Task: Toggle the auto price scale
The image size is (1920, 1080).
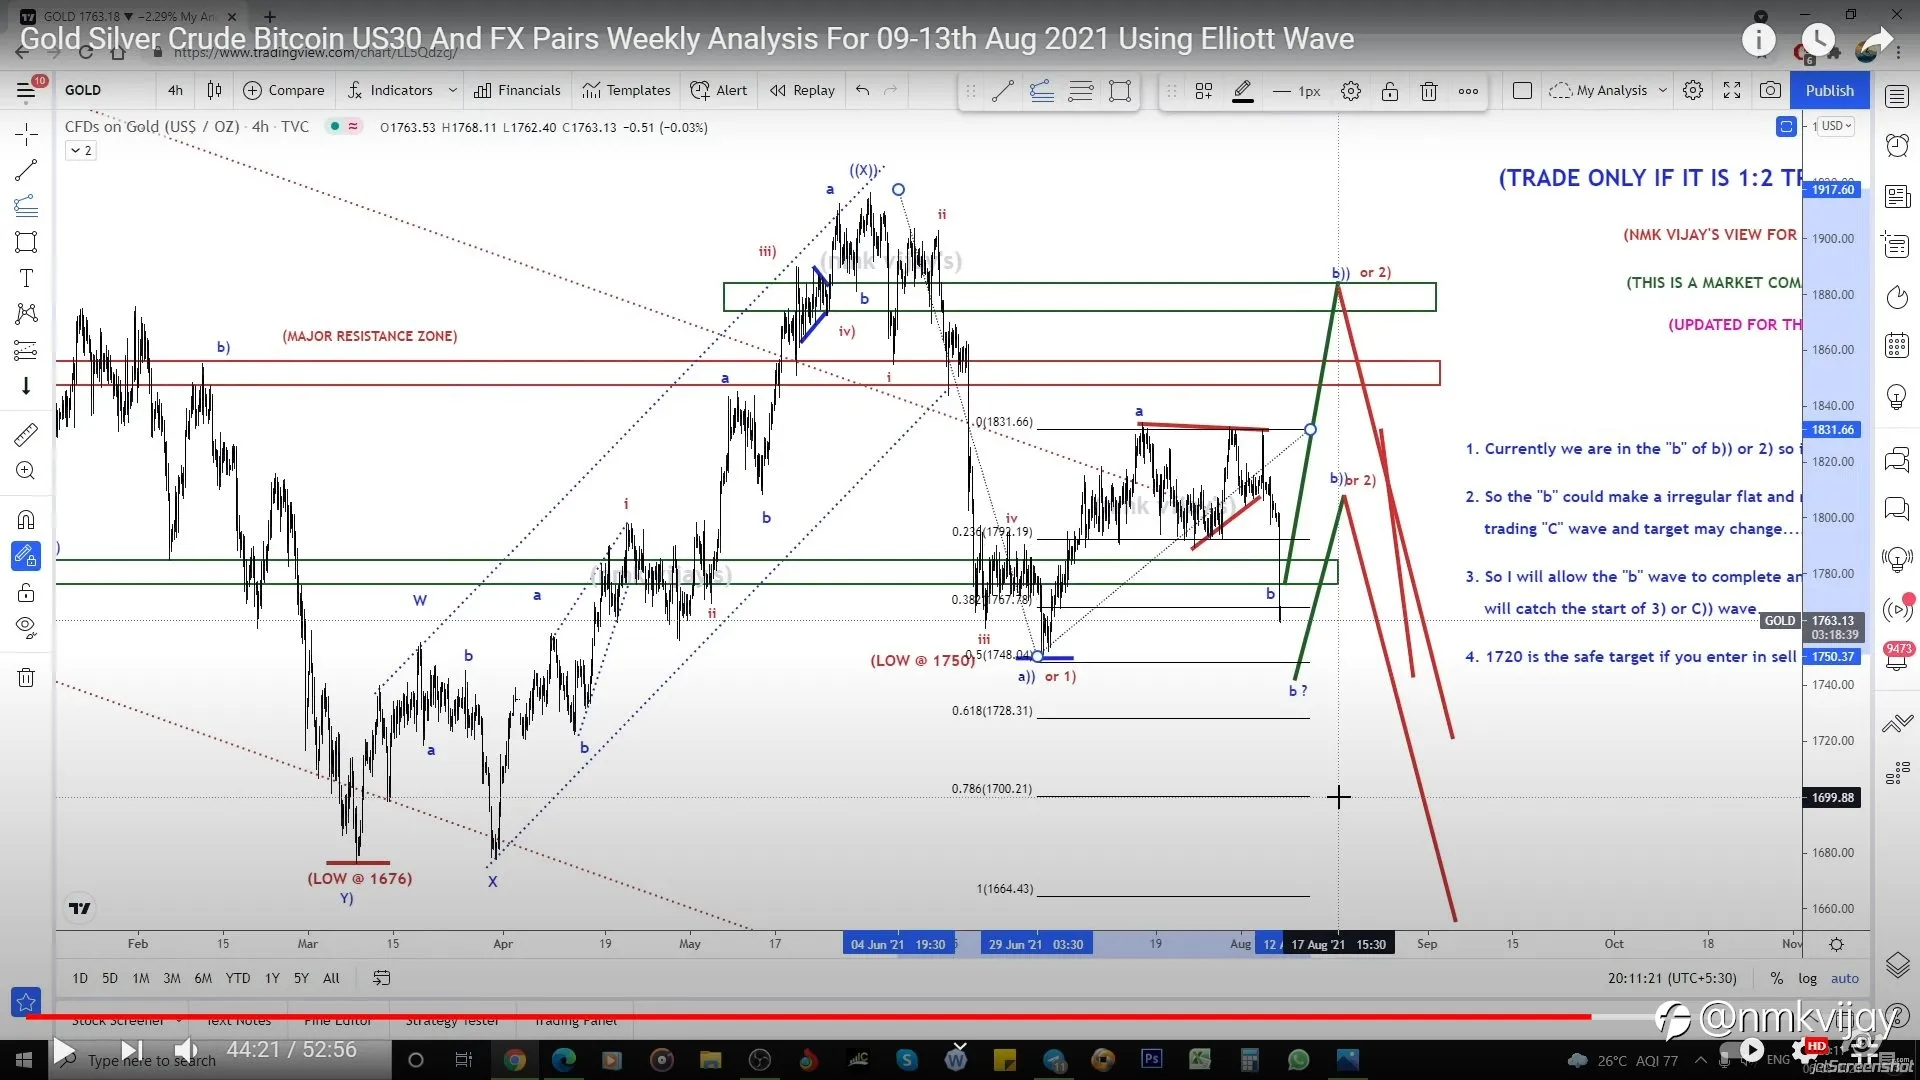Action: point(1845,978)
